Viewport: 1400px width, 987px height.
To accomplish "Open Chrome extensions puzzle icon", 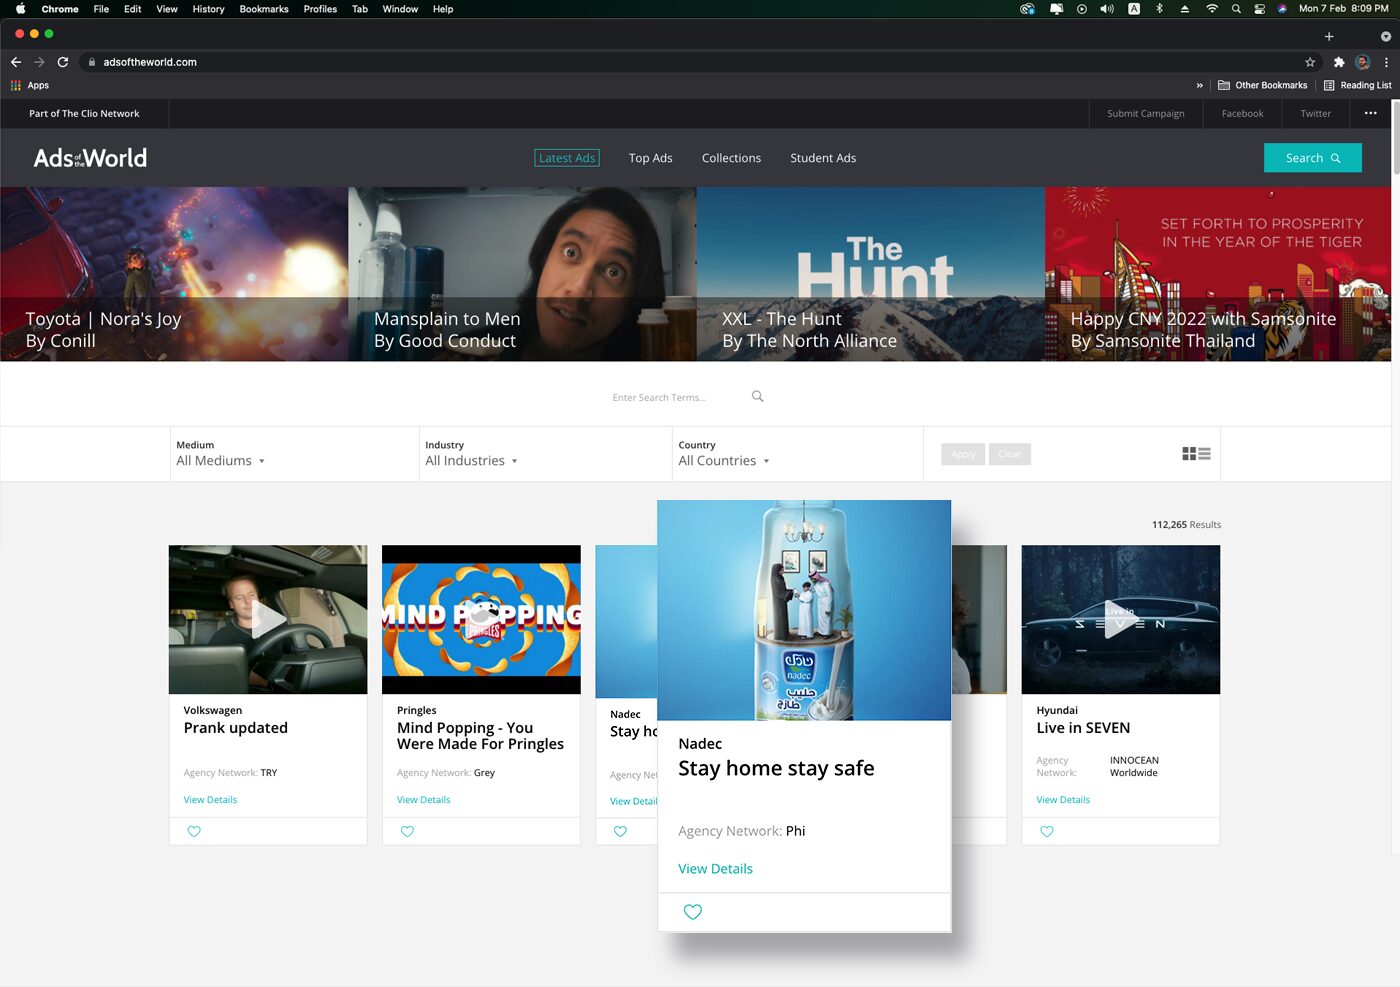I will coord(1339,62).
